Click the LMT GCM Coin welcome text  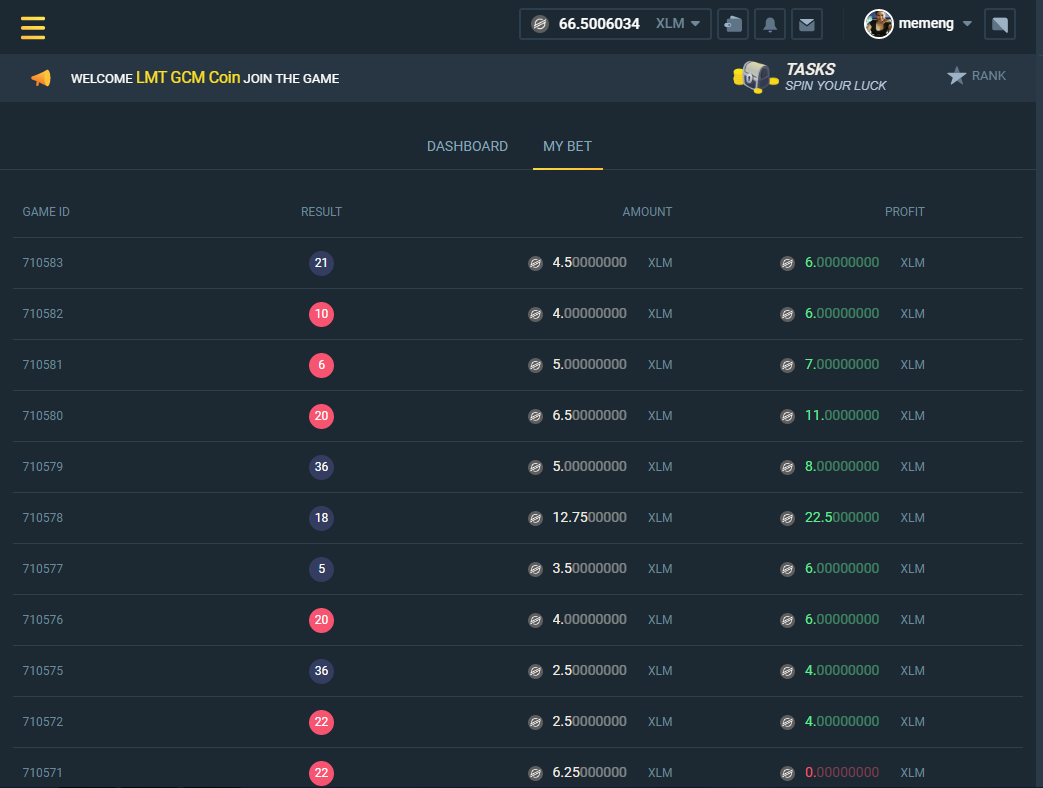tap(188, 77)
